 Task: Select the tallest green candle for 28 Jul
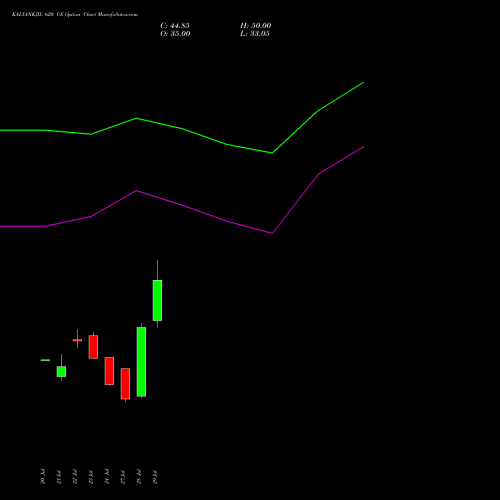click(141, 362)
